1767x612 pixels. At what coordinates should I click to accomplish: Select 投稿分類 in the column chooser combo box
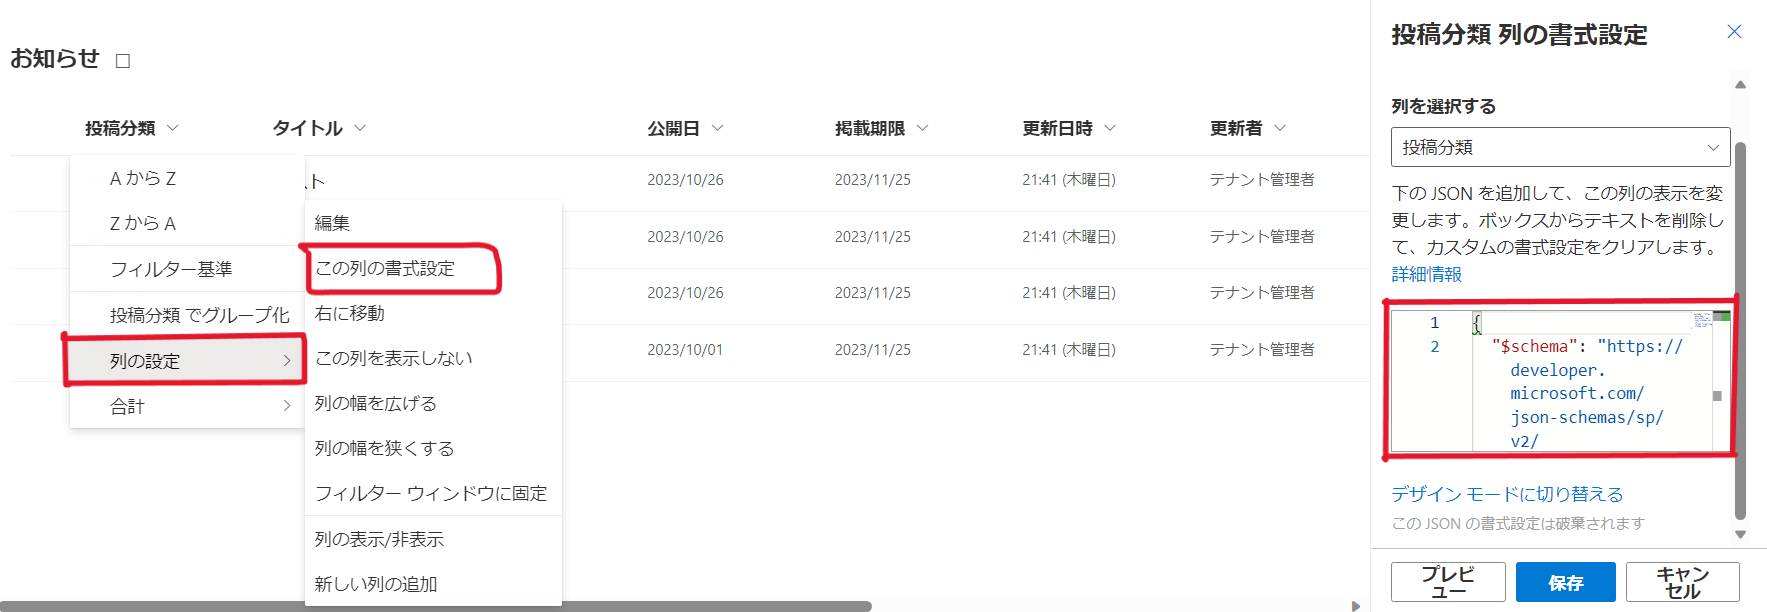tap(1559, 147)
